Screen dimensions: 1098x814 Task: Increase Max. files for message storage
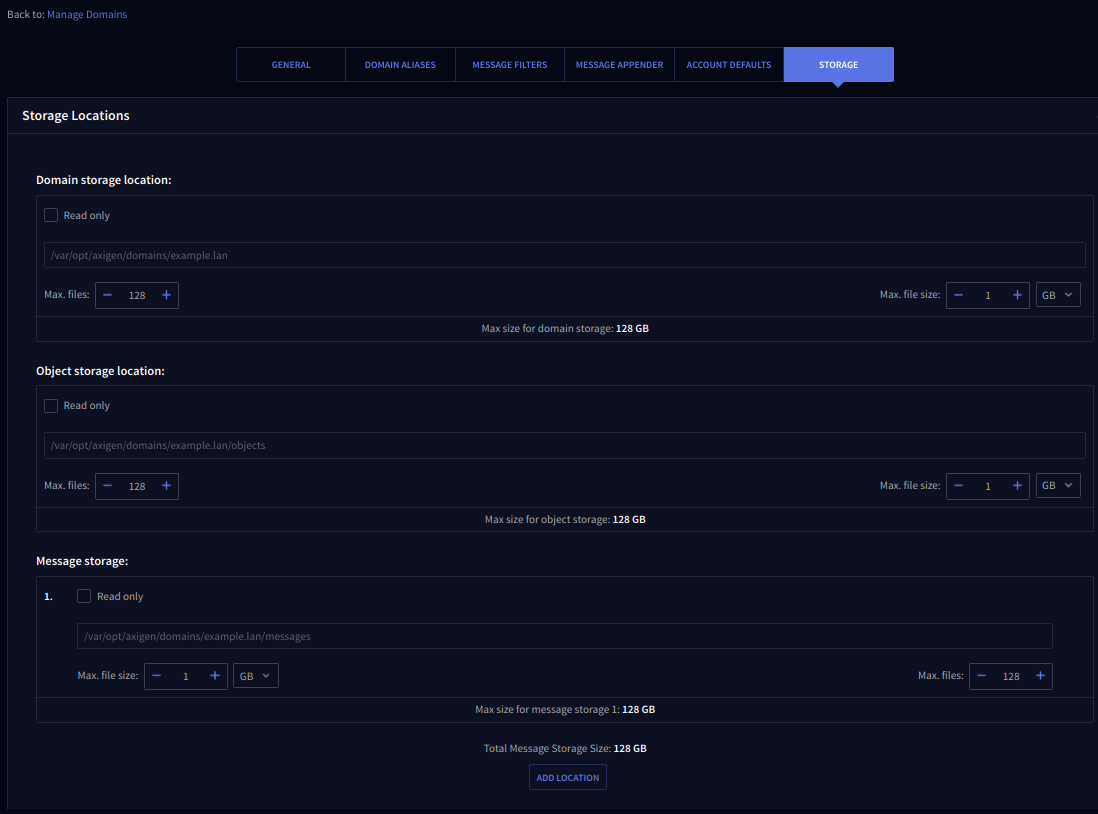1040,676
